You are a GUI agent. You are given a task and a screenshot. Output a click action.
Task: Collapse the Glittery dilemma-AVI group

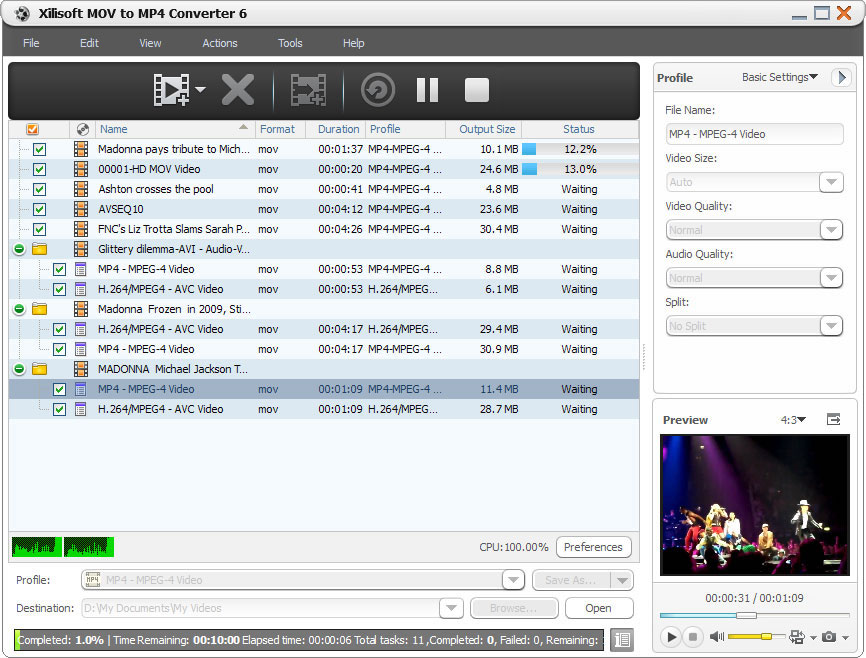tap(19, 249)
